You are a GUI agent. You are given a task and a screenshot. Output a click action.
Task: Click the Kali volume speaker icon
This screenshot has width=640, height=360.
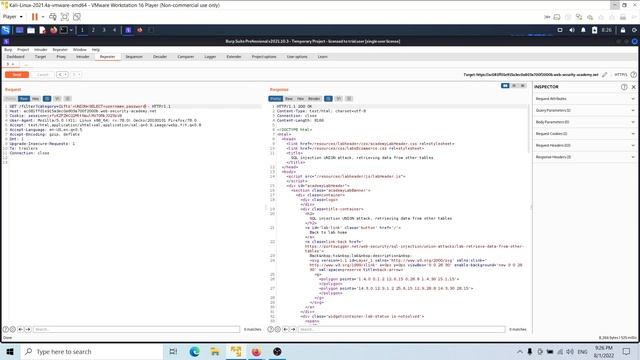tap(572, 30)
